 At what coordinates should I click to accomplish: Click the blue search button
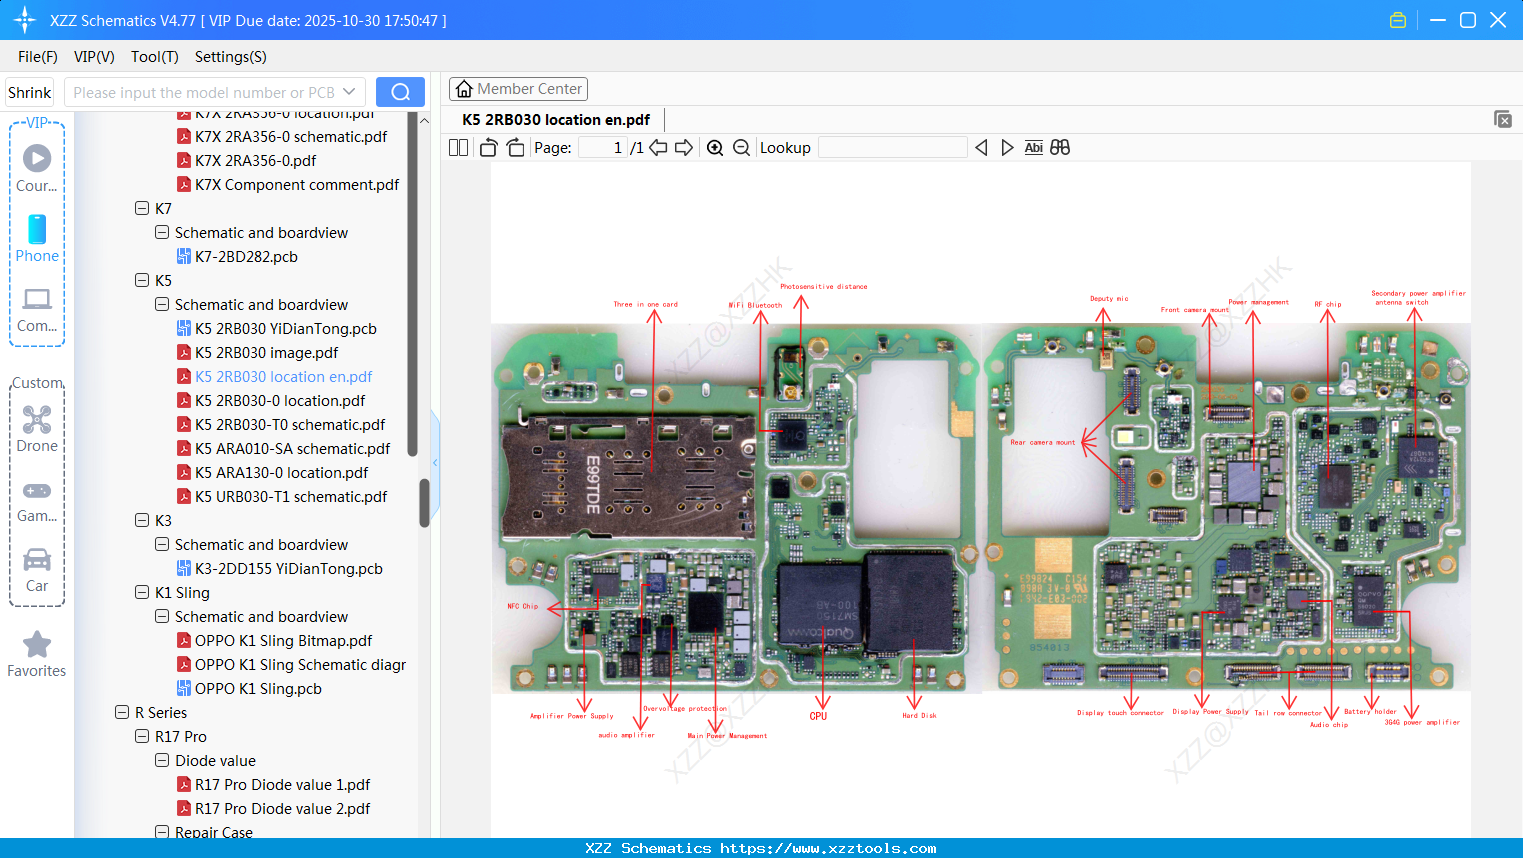(x=400, y=92)
